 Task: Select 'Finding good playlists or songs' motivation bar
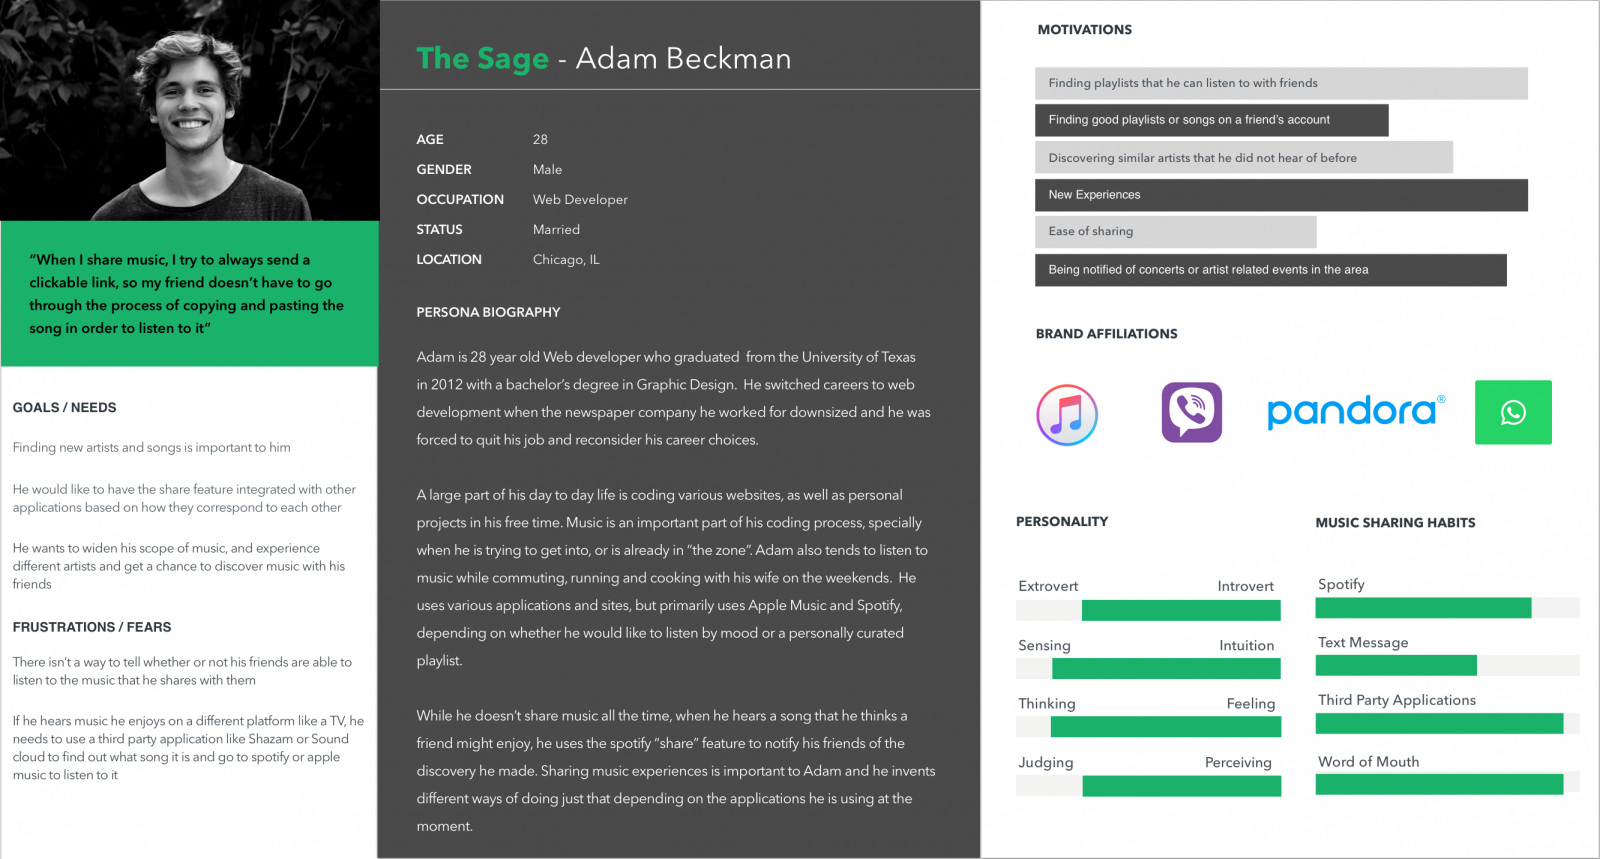click(x=1211, y=120)
